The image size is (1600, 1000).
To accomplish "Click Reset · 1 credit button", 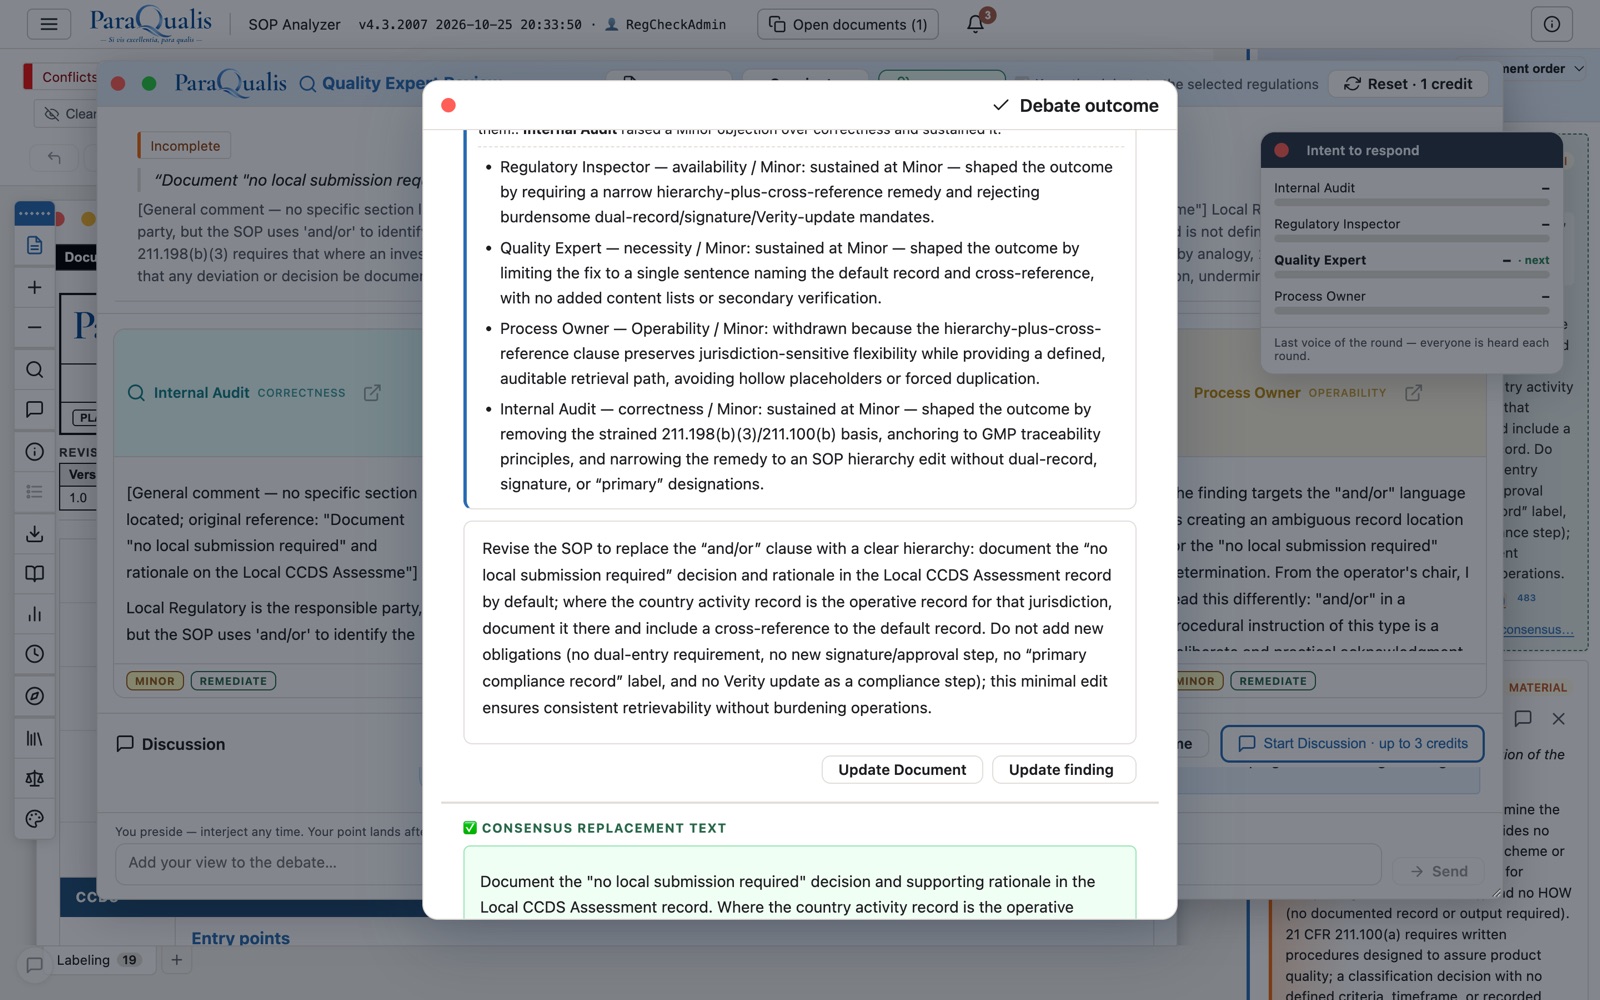I will 1407,84.
